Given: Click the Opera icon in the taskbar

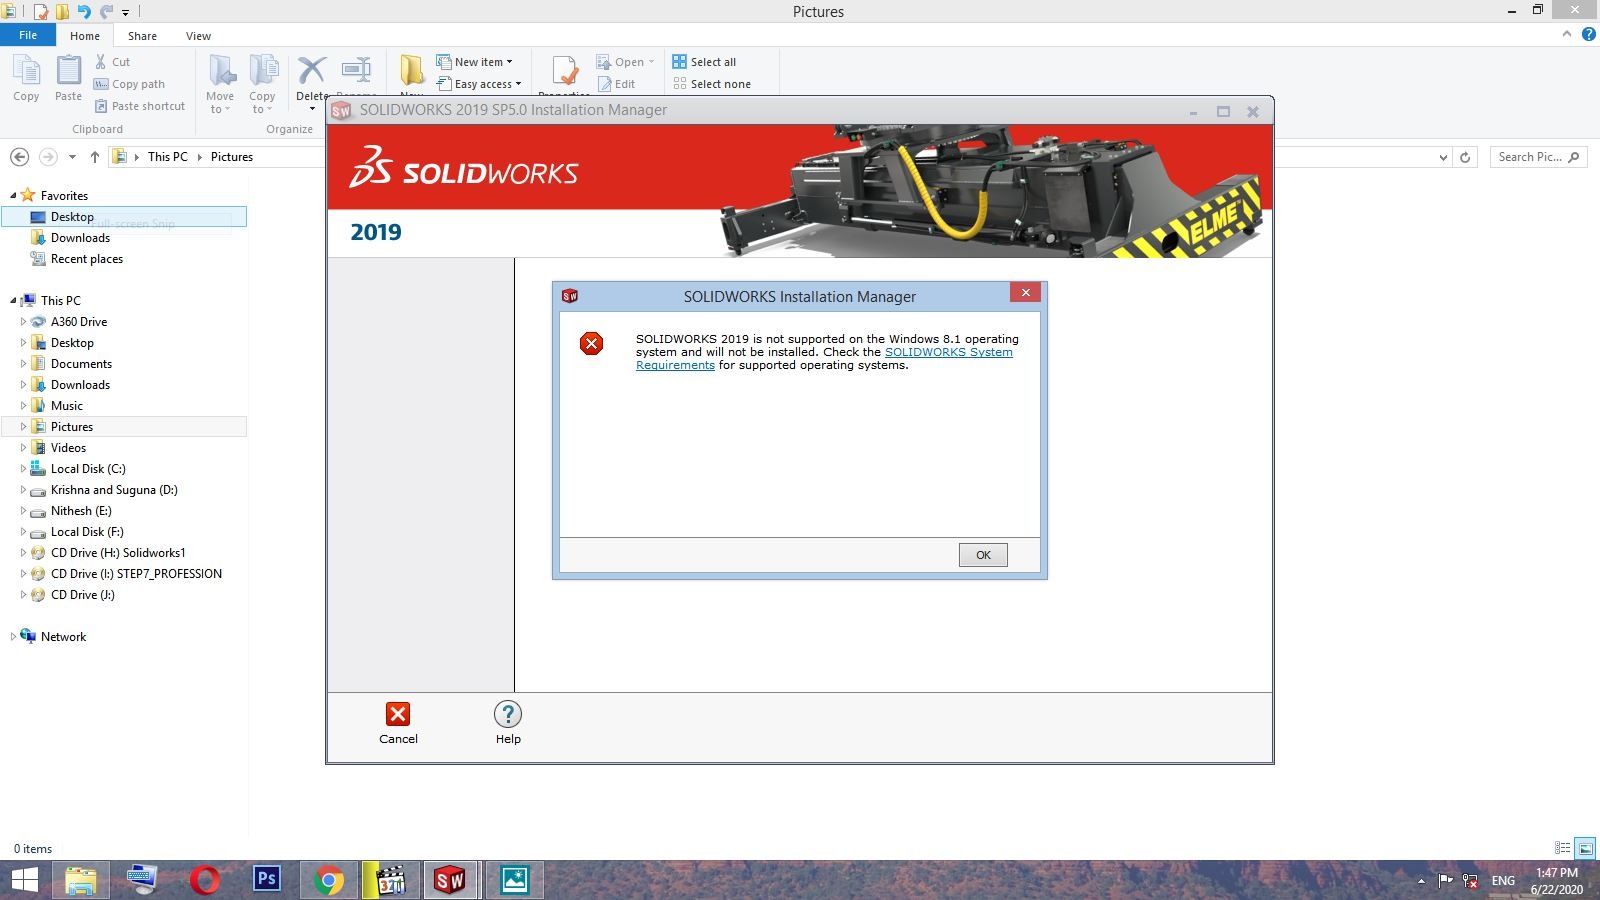Looking at the screenshot, I should point(205,880).
